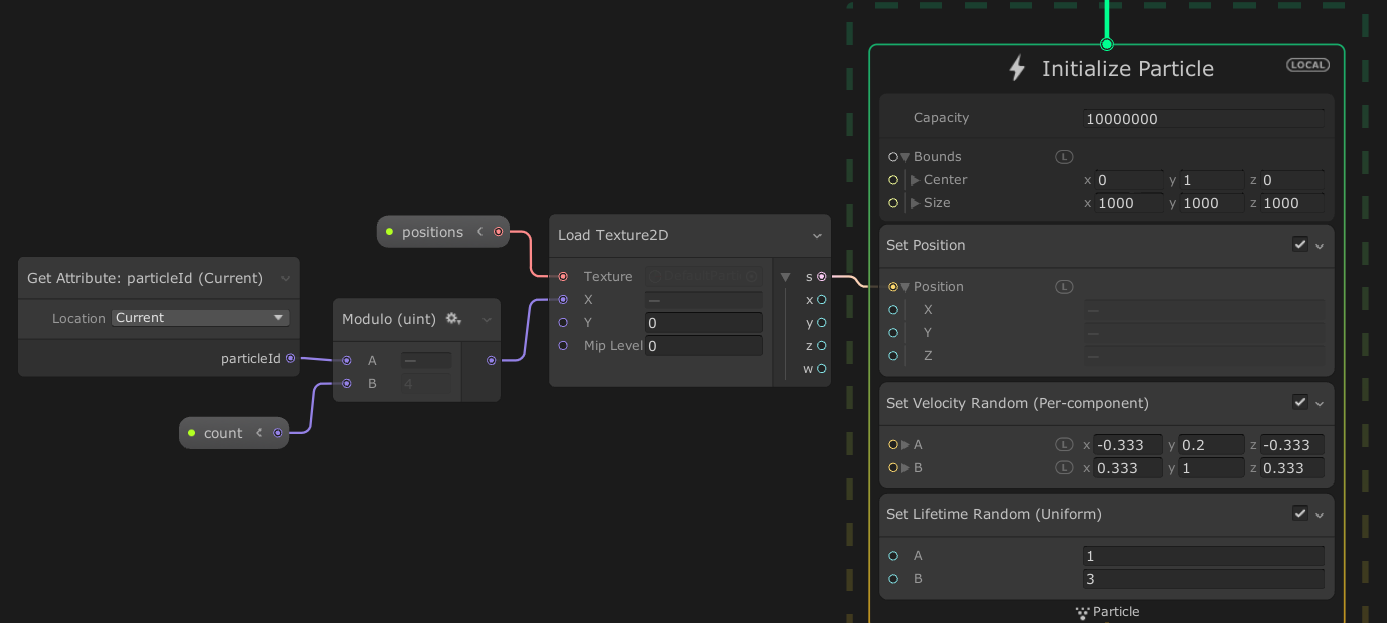
Task: Collapse the Position foldout in Set Position
Action: (906, 286)
